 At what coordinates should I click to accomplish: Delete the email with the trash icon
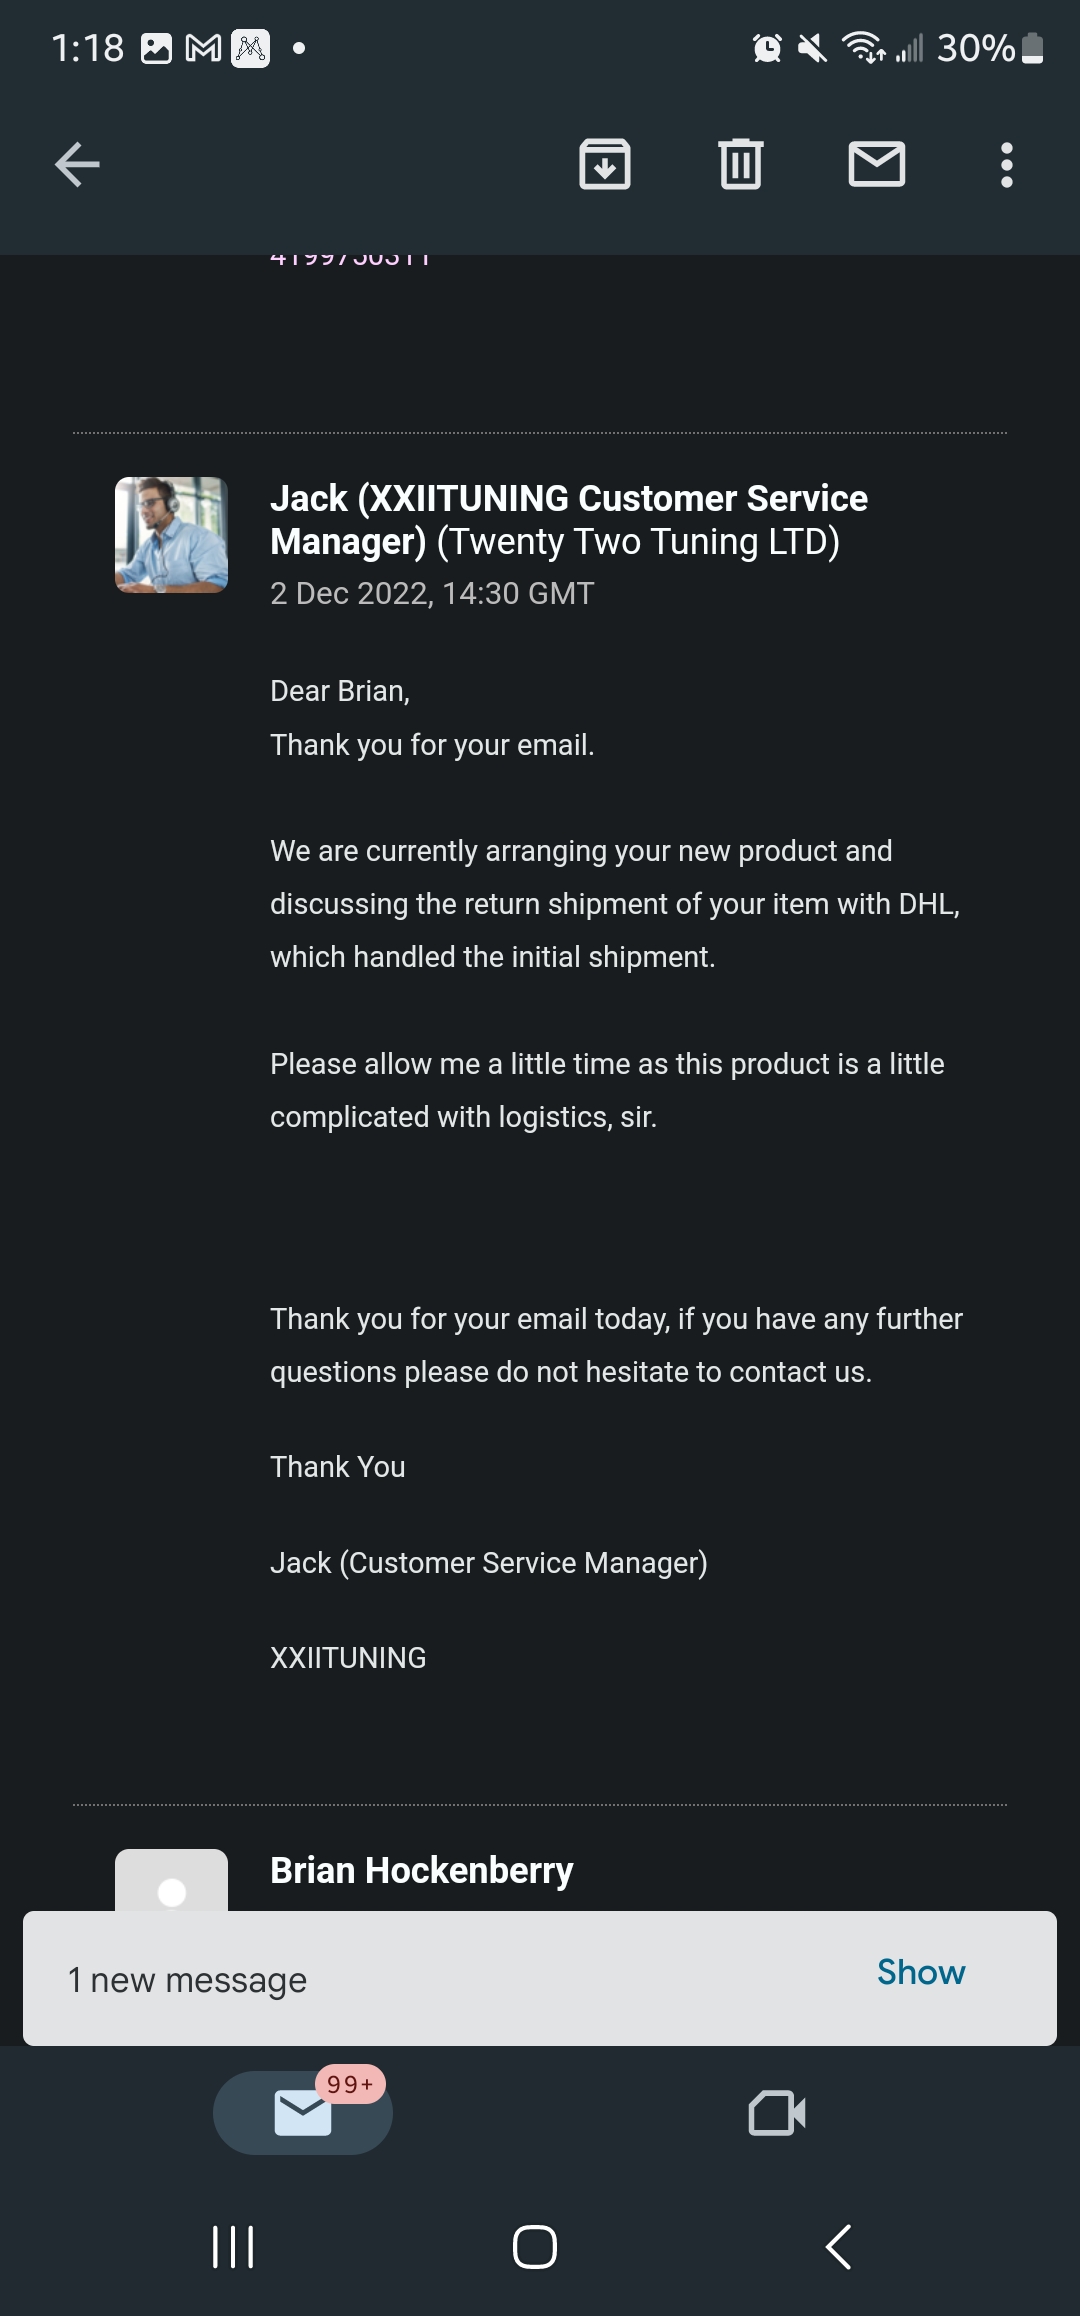741,165
